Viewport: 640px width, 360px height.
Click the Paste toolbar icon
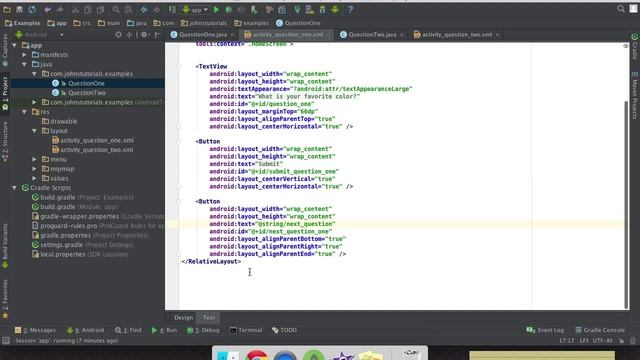(x=100, y=9)
